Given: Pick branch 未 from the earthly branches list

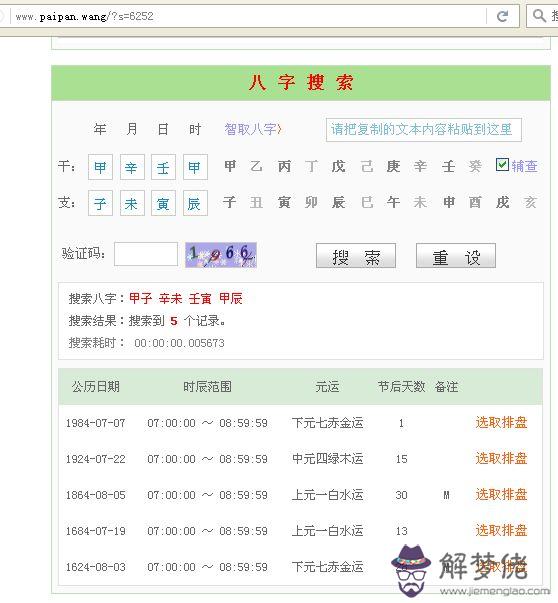Looking at the screenshot, I should click(420, 202).
